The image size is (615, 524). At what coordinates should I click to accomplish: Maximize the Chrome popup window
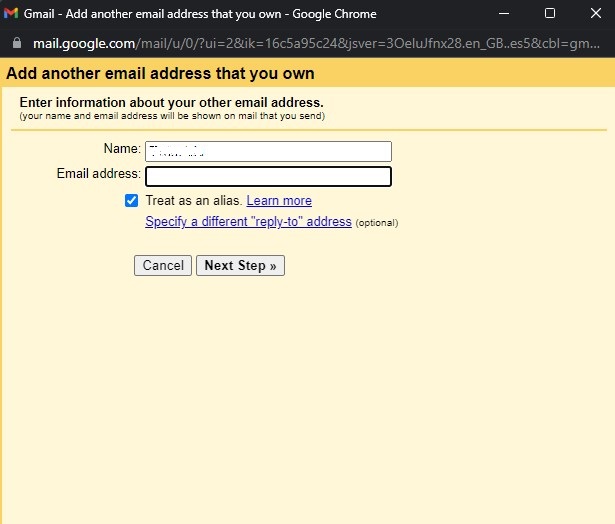(x=549, y=14)
